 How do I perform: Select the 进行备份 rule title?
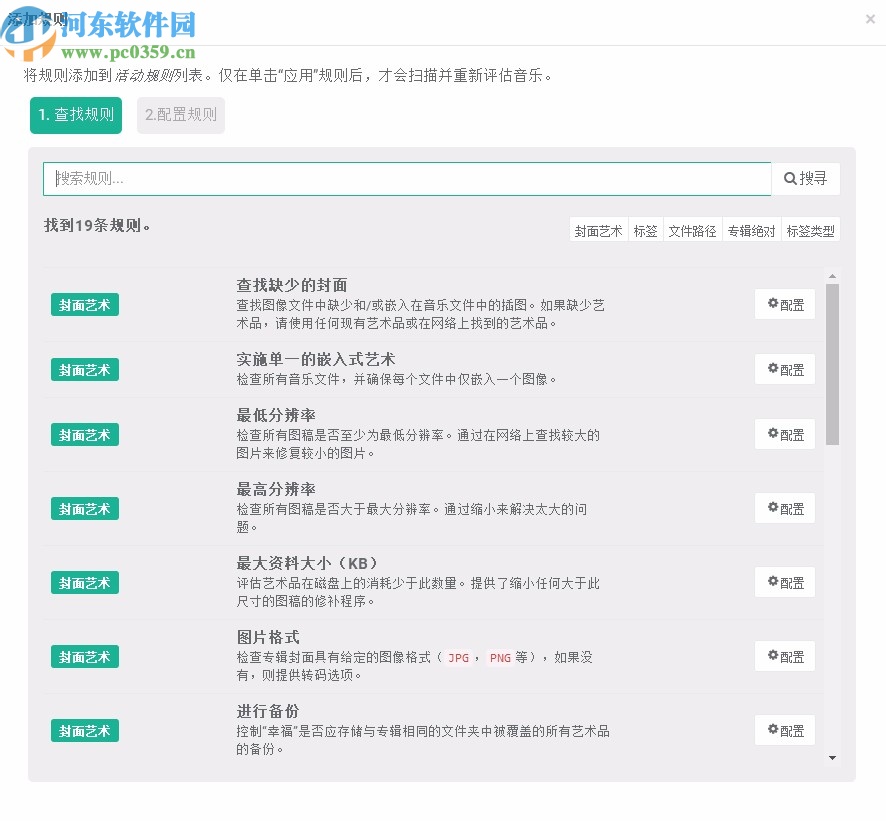tap(268, 711)
